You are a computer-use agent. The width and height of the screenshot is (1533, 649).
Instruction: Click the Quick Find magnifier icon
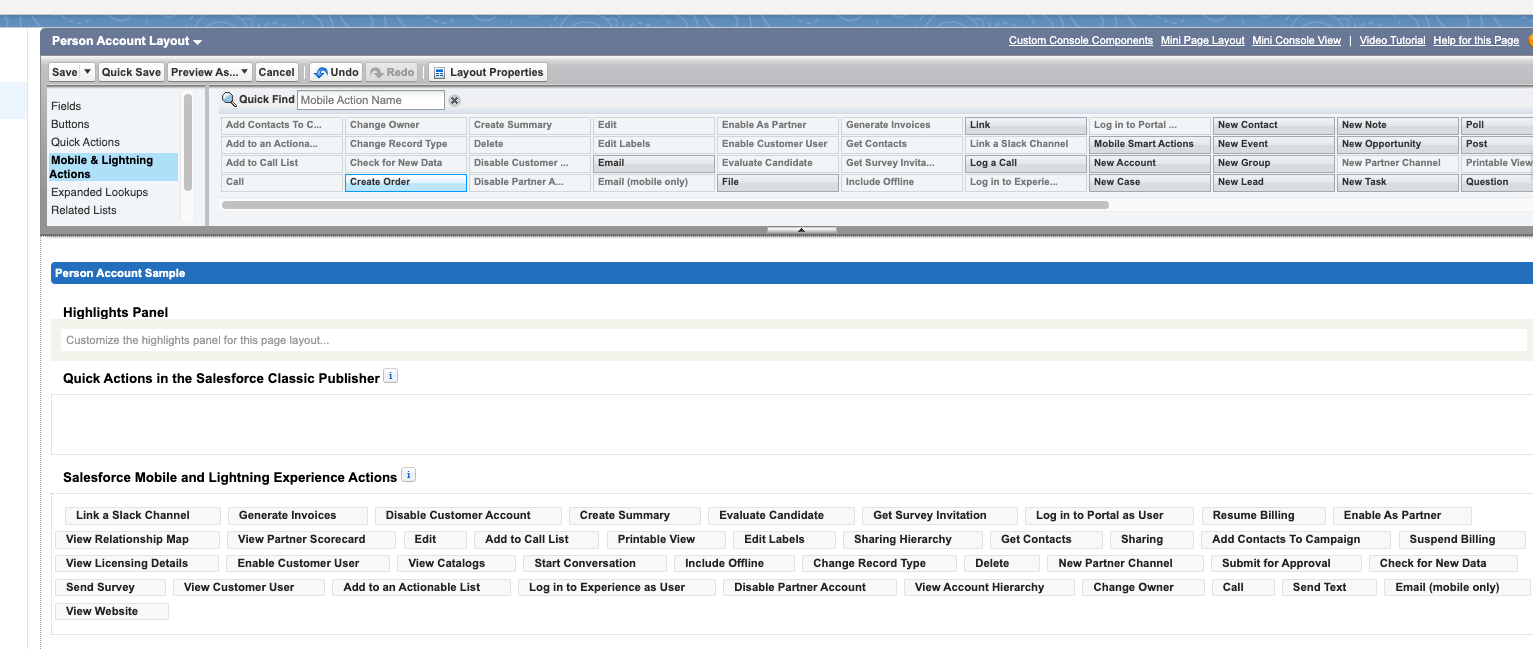[229, 99]
